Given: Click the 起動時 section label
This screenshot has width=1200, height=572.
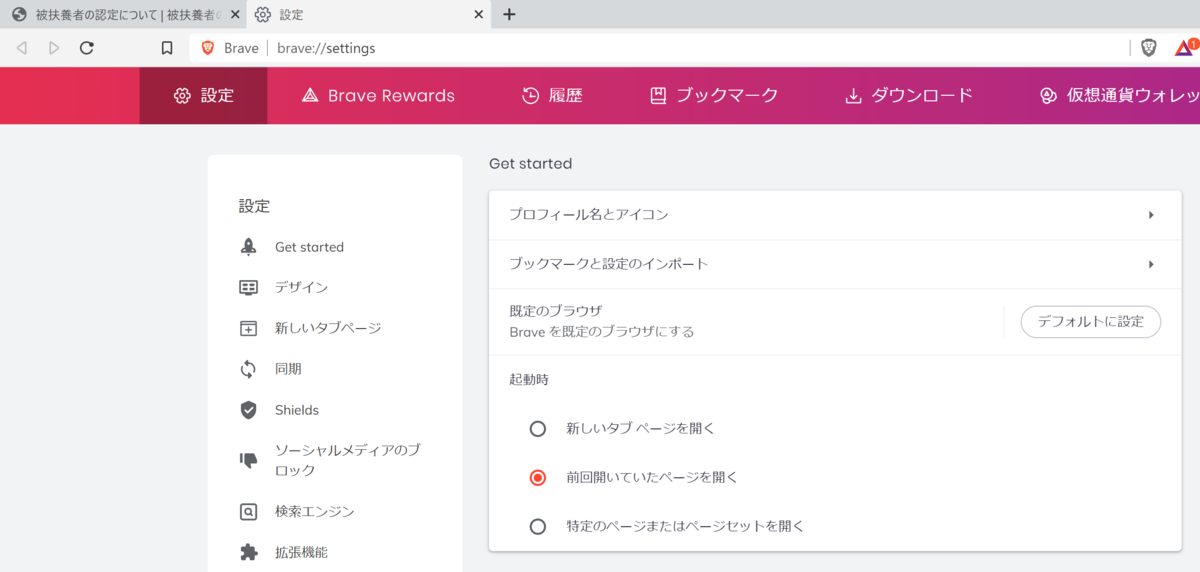Looking at the screenshot, I should pos(529,380).
